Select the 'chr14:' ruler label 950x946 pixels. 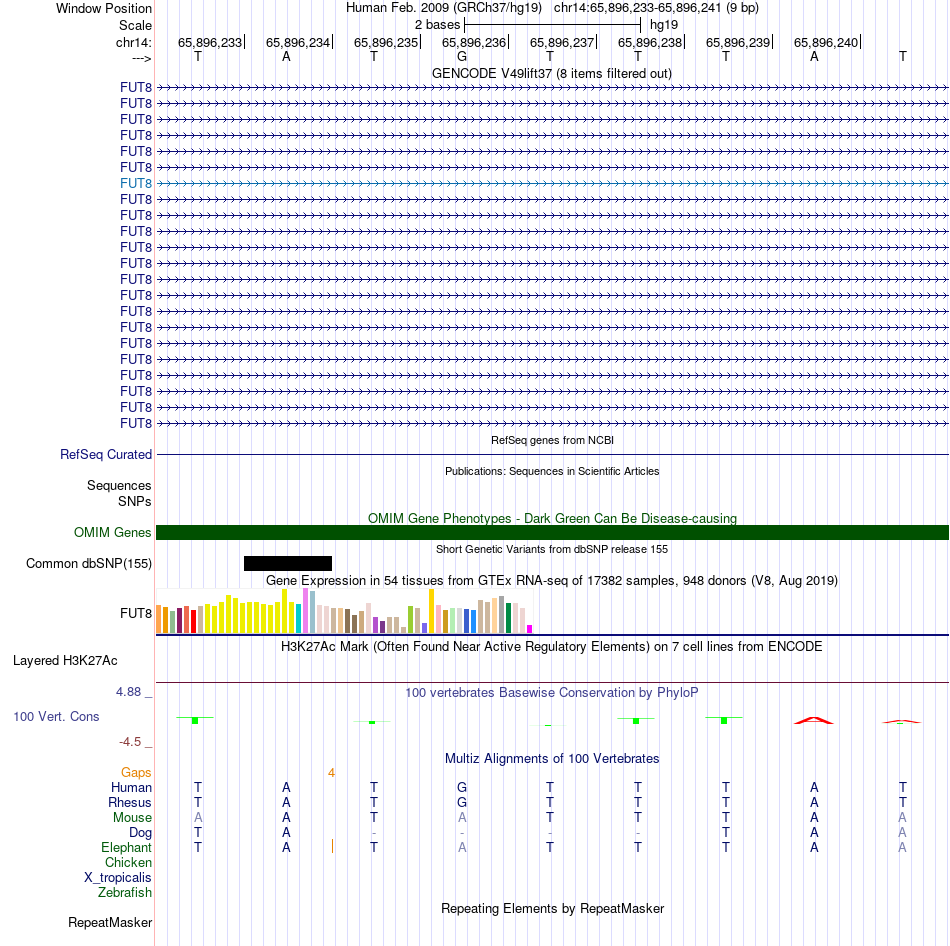click(x=133, y=42)
